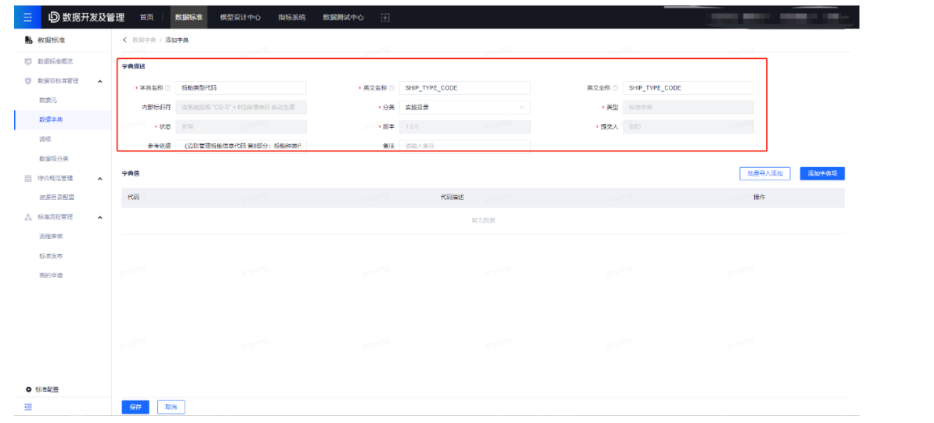Show help tooltip for 字典名称

pos(168,88)
